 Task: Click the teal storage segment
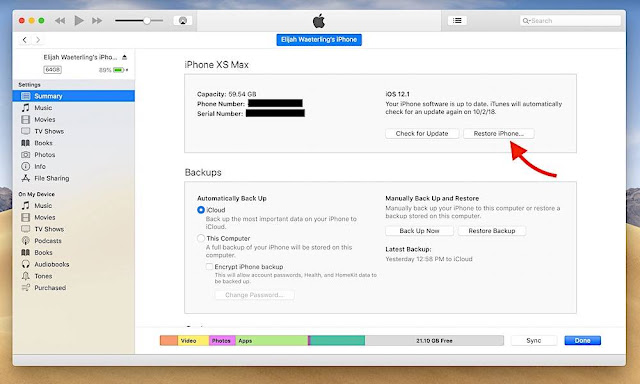click(x=338, y=340)
